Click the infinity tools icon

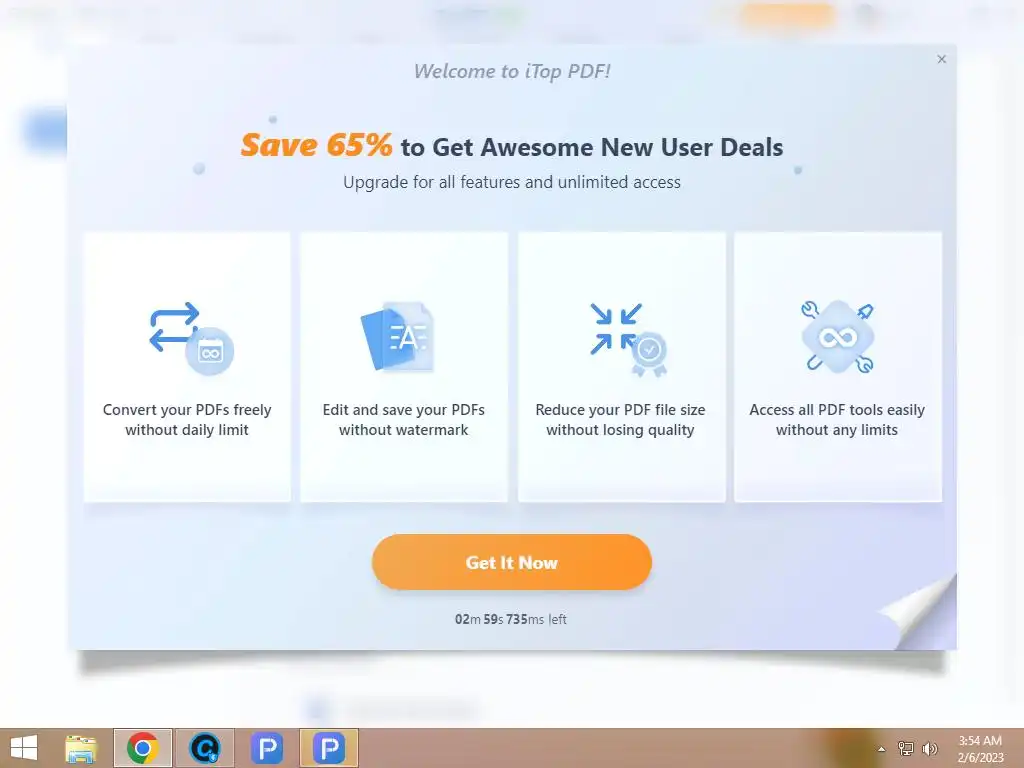coord(838,337)
